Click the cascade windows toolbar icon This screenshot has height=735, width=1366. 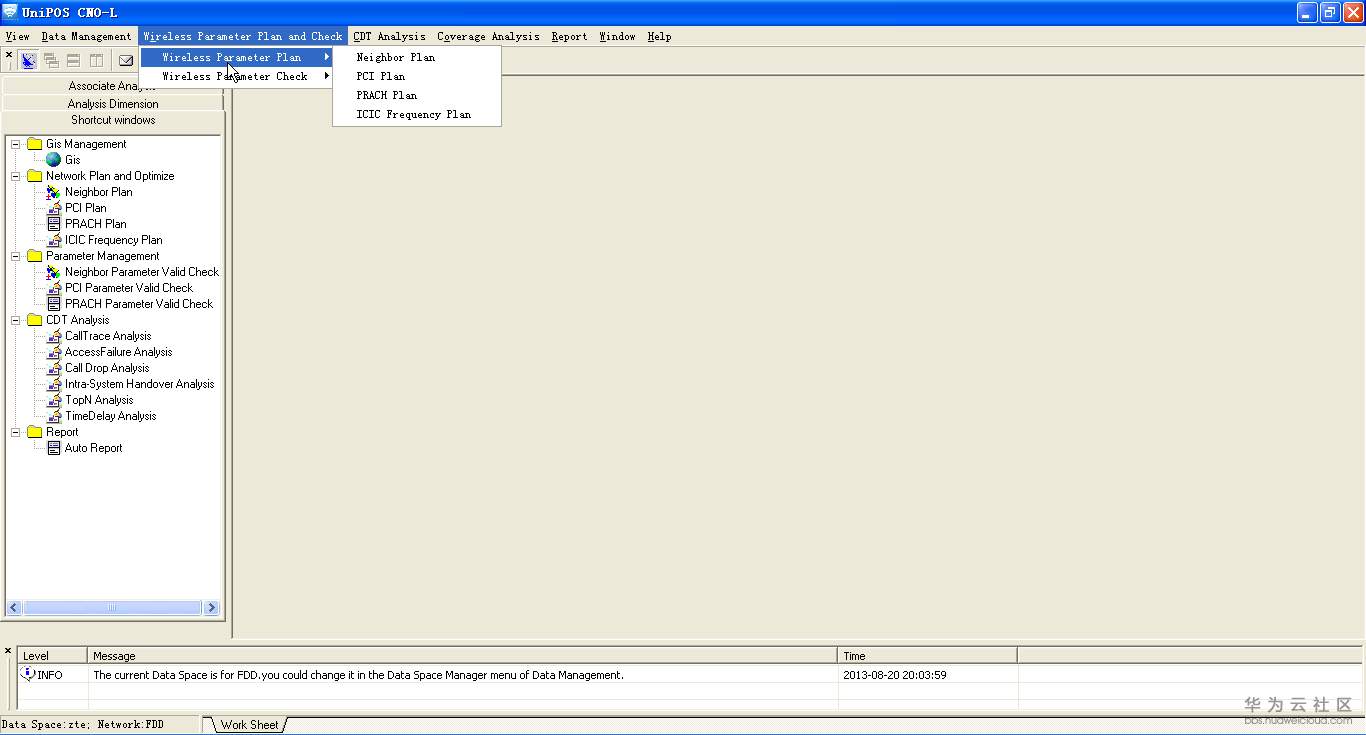tap(51, 61)
